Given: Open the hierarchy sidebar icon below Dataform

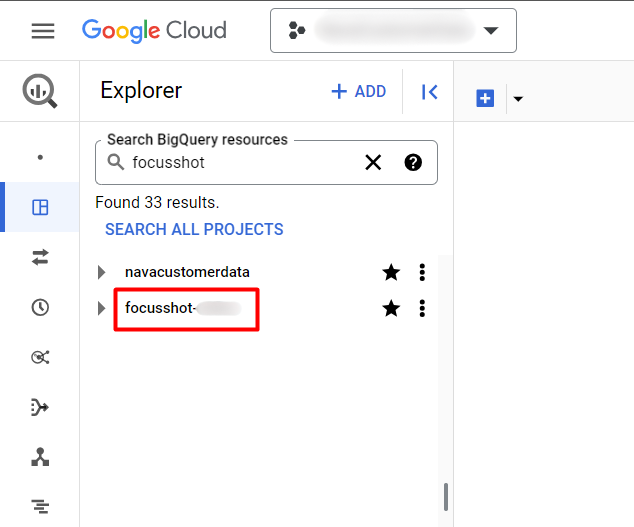Looking at the screenshot, I should pyautogui.click(x=40, y=457).
